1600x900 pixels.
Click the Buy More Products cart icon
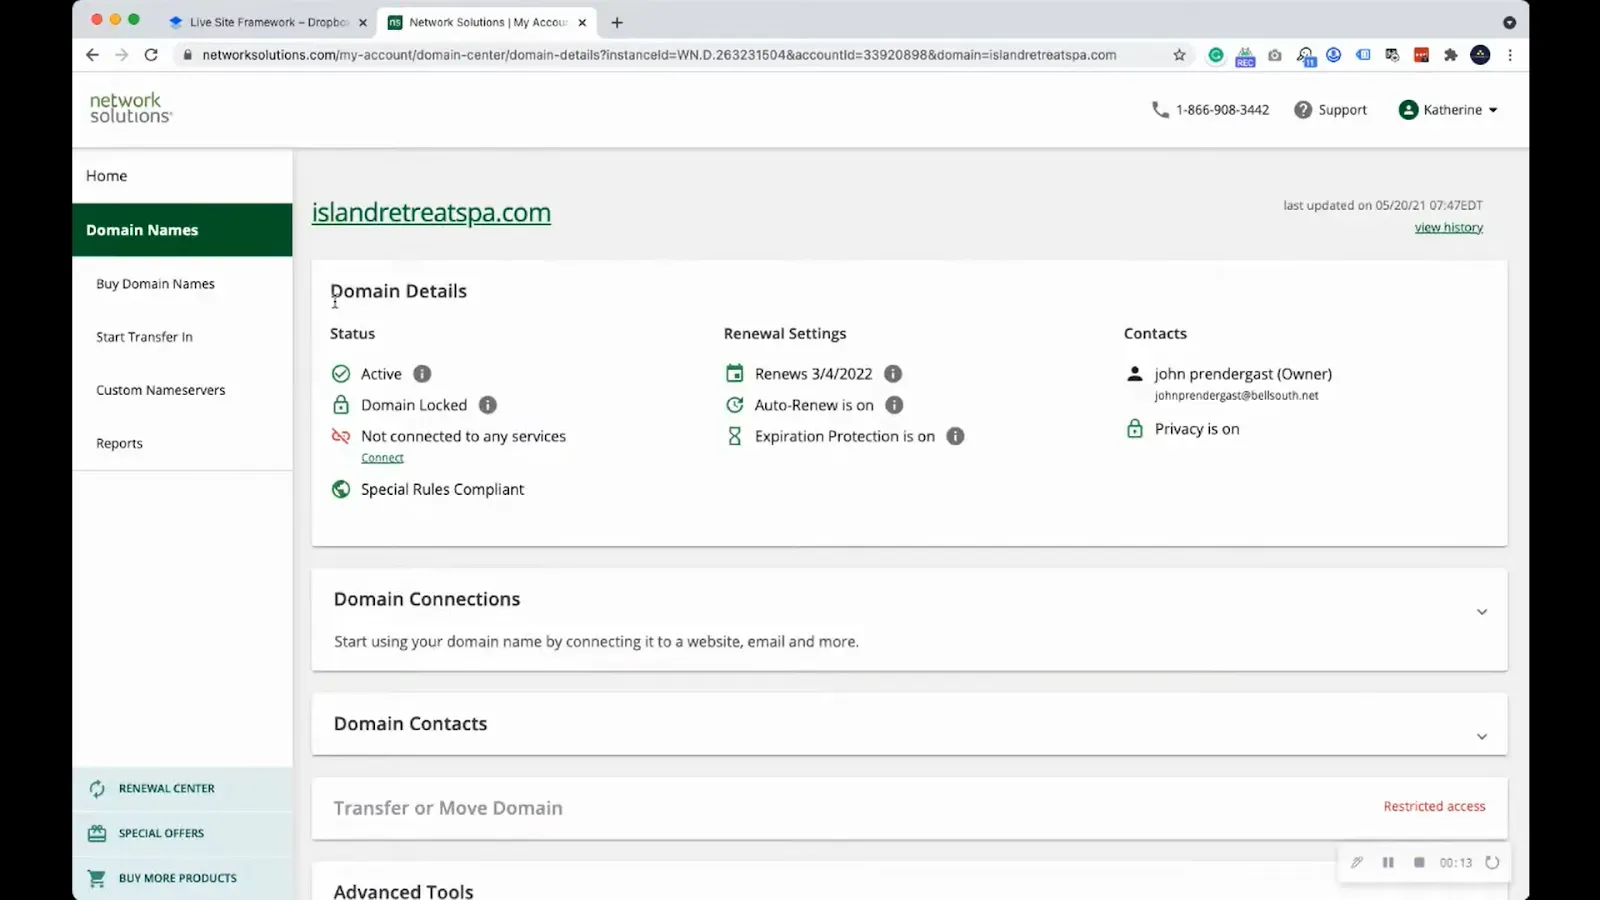point(97,878)
